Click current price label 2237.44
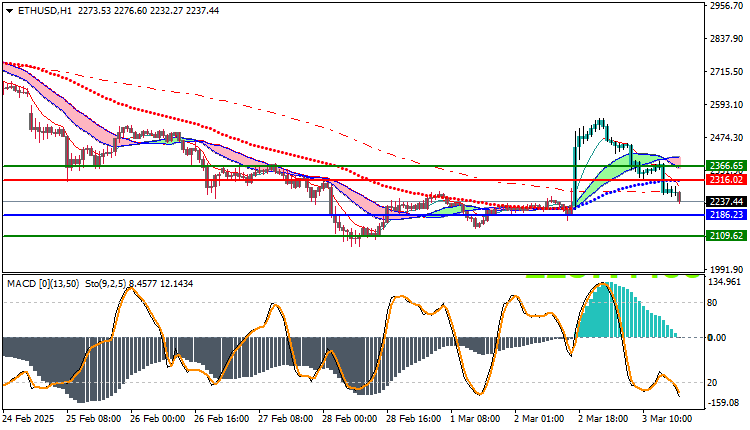 click(x=726, y=201)
